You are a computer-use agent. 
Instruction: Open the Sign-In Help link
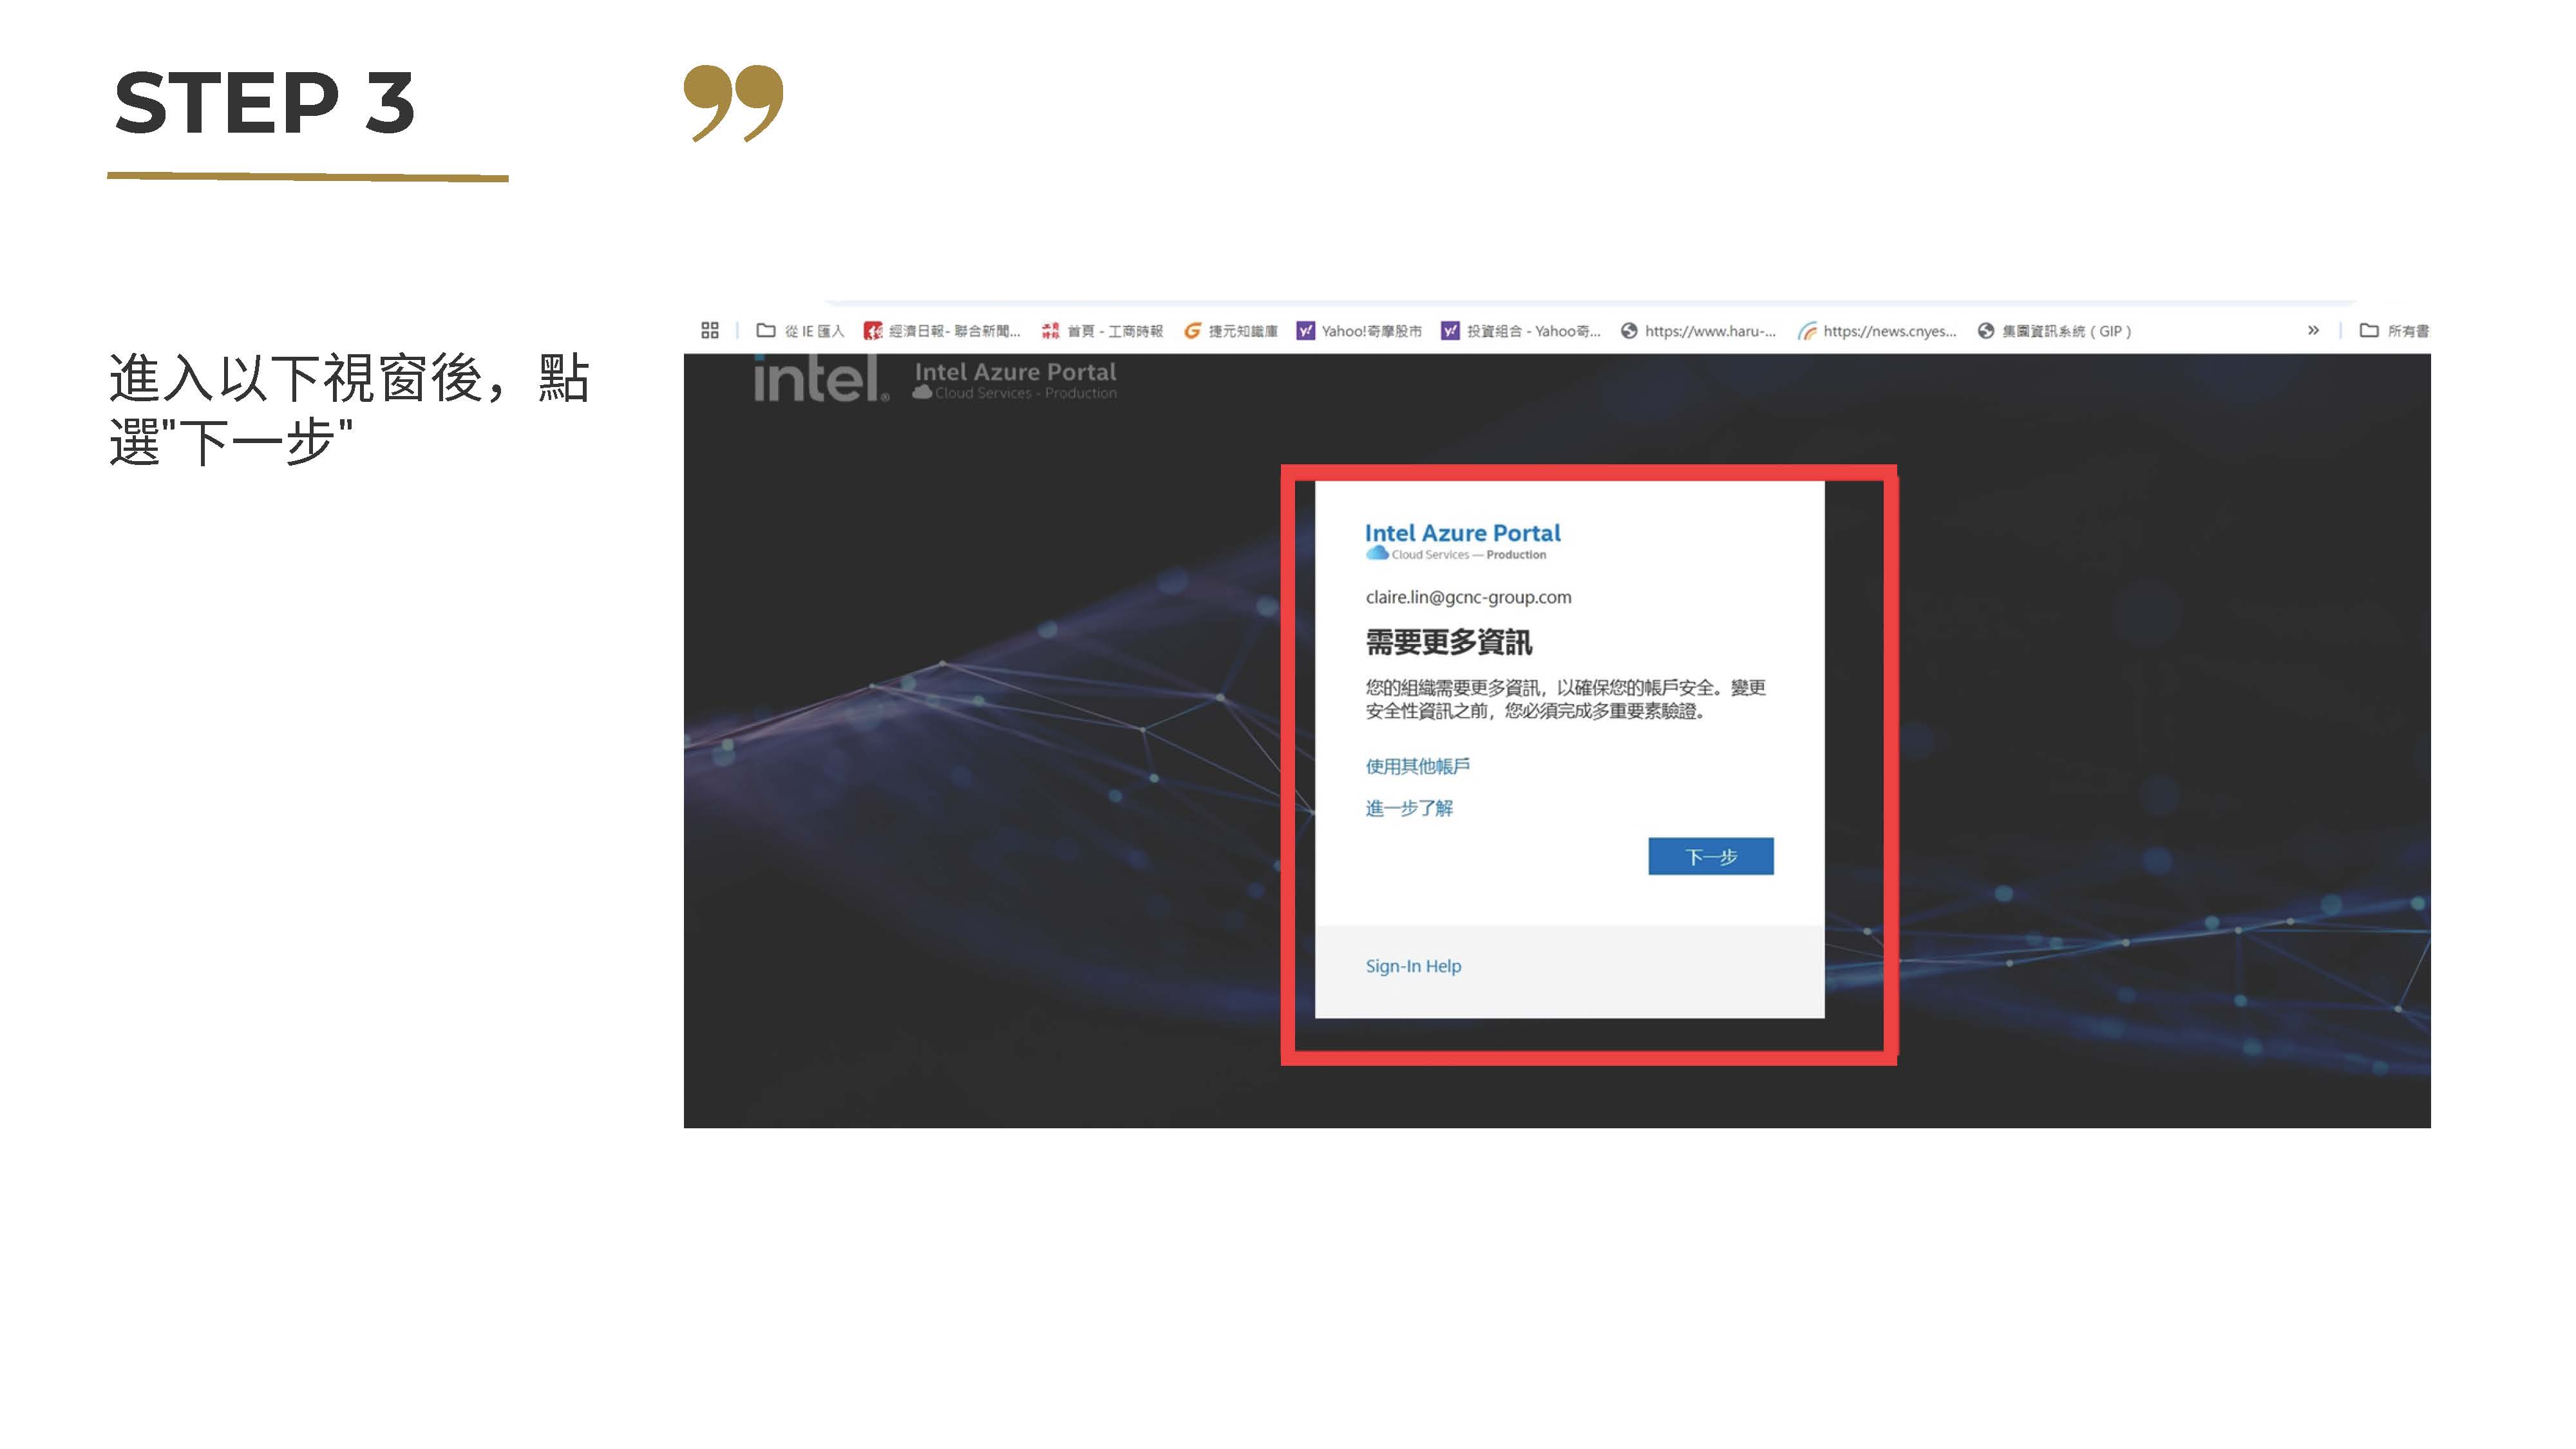[1413, 966]
